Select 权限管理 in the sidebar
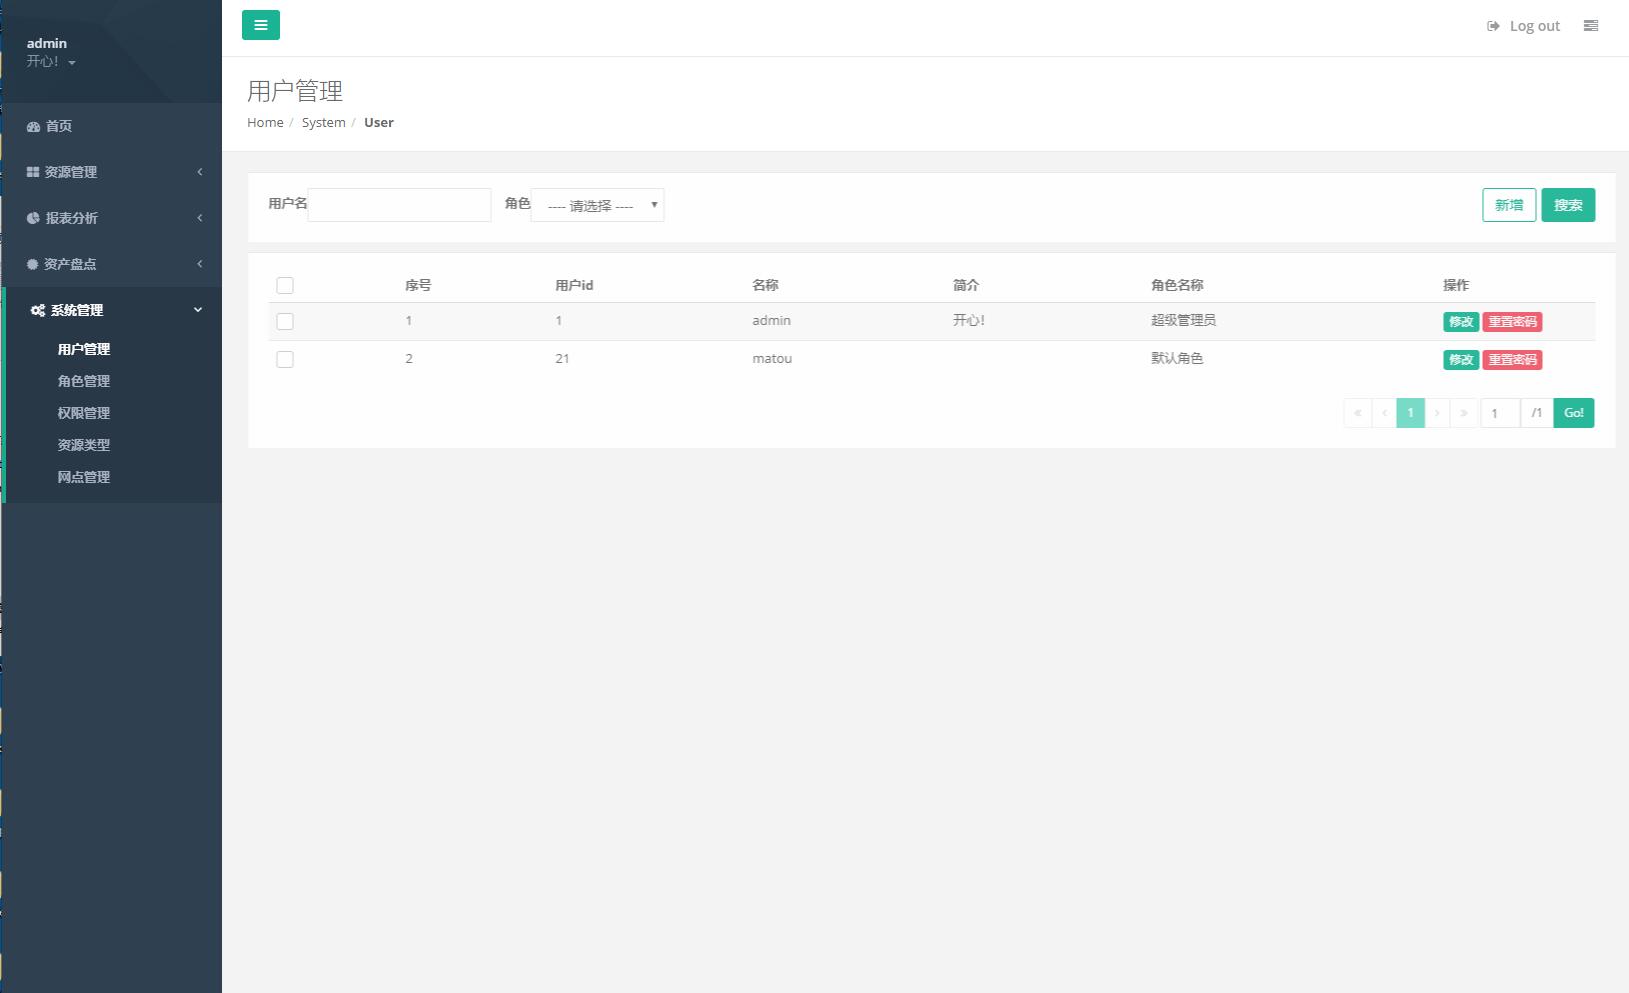 pyautogui.click(x=84, y=413)
